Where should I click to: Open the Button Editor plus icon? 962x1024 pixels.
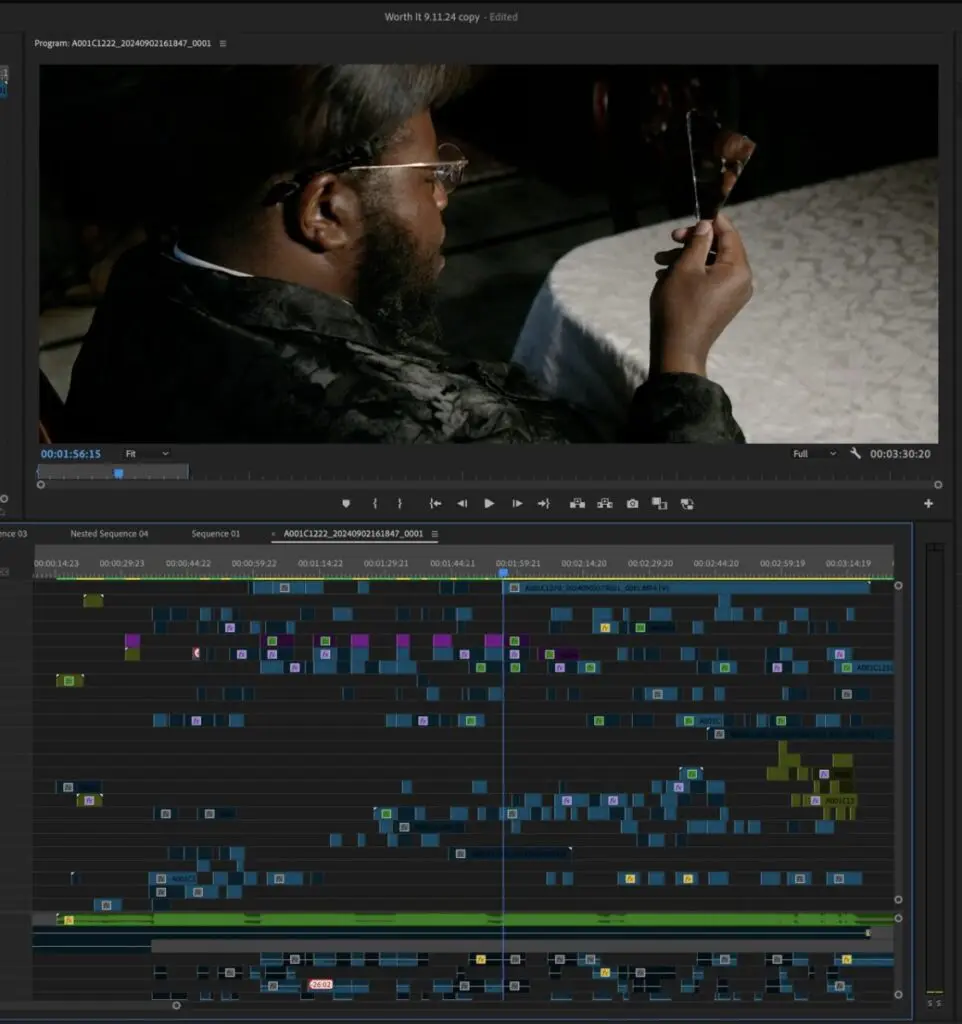(x=928, y=504)
